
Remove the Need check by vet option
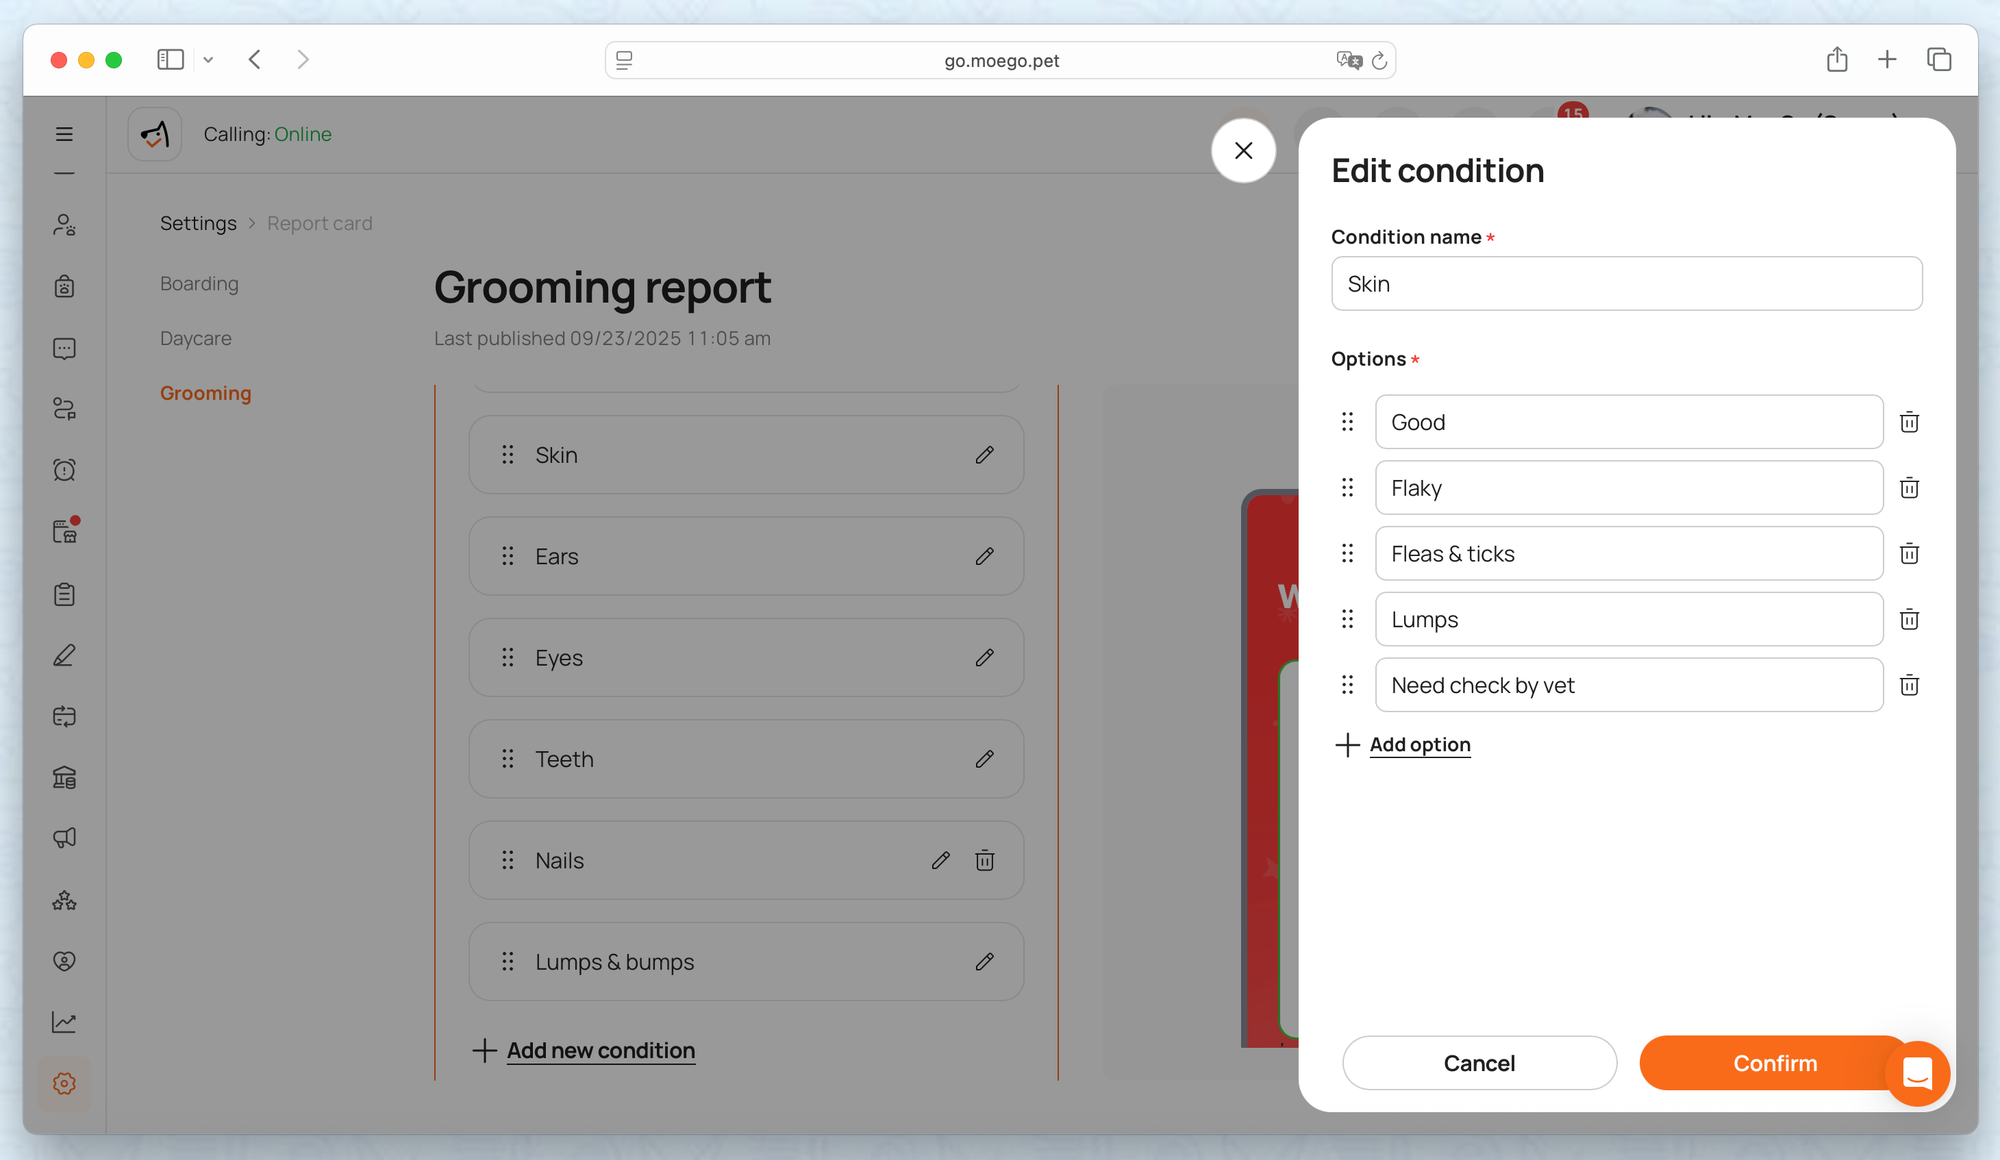pyautogui.click(x=1909, y=685)
